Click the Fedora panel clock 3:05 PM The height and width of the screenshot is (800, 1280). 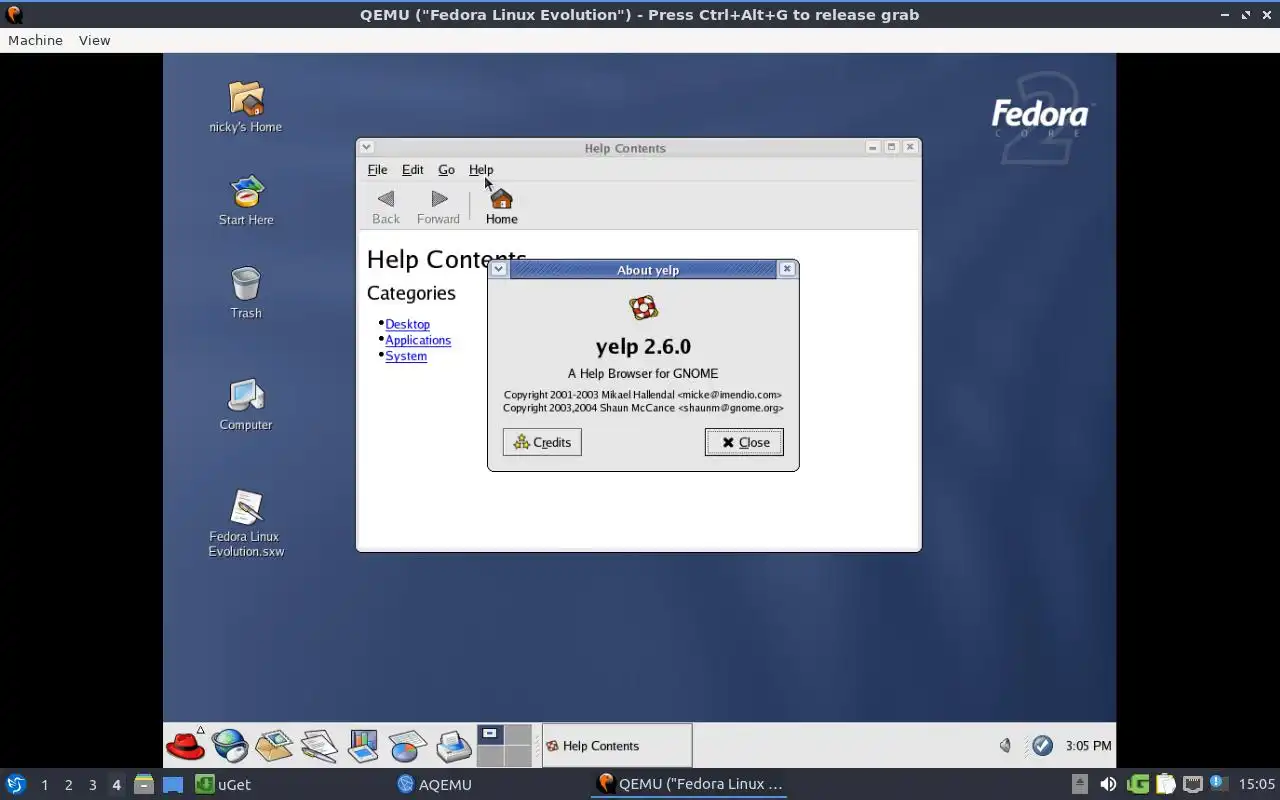point(1088,746)
